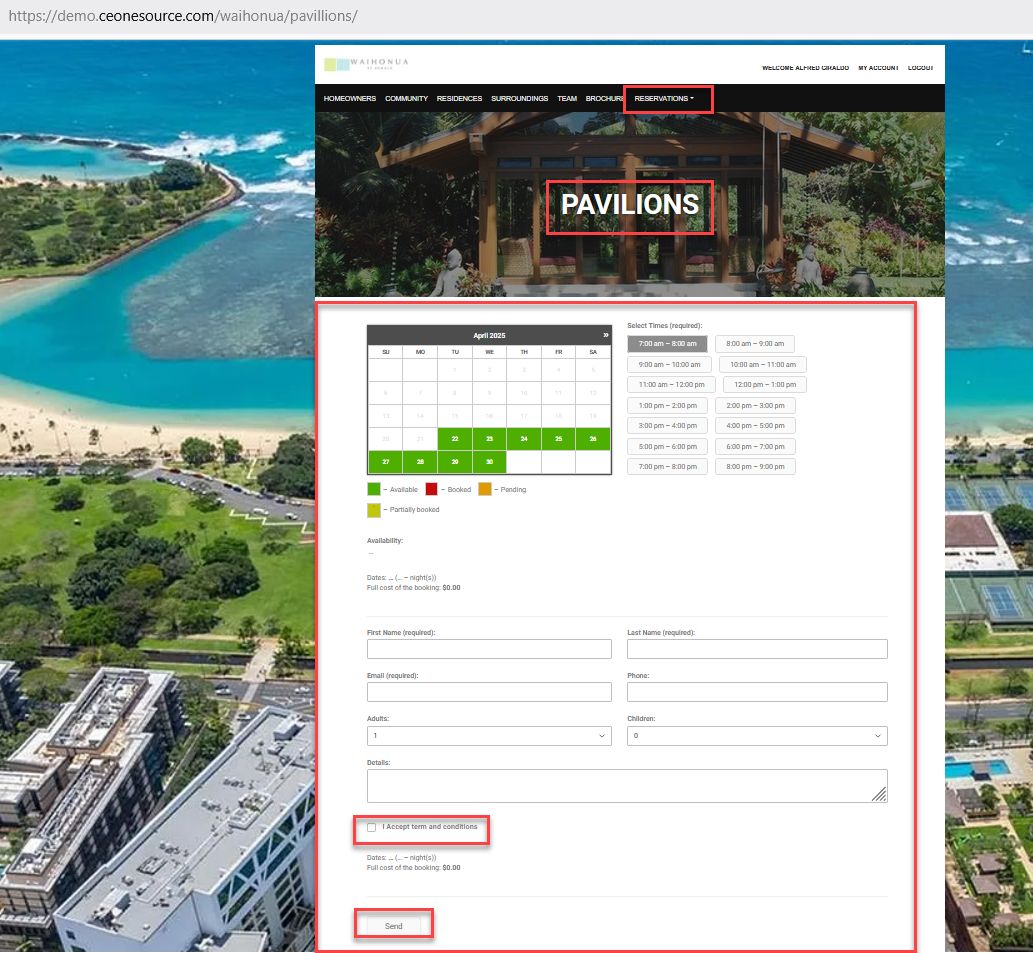Expand the Reservations dropdown menu

(664, 99)
